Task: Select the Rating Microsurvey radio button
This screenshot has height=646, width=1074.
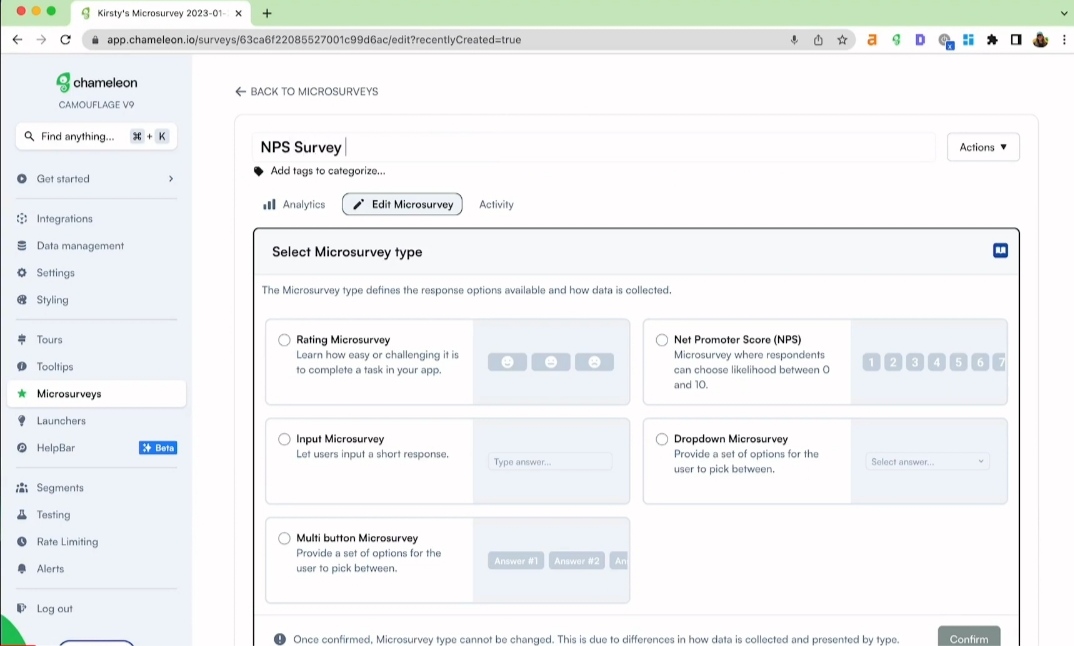Action: click(284, 340)
